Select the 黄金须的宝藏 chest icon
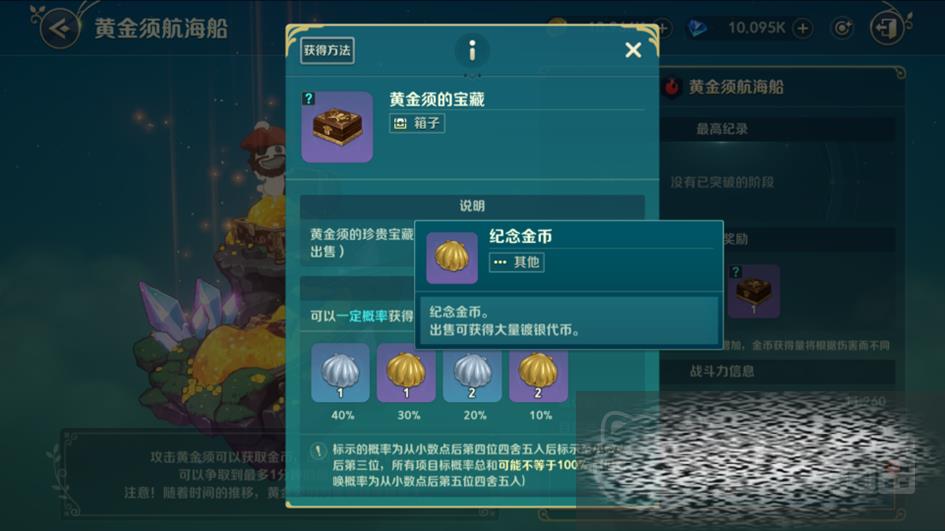Viewport: 945px width, 531px height. point(337,127)
